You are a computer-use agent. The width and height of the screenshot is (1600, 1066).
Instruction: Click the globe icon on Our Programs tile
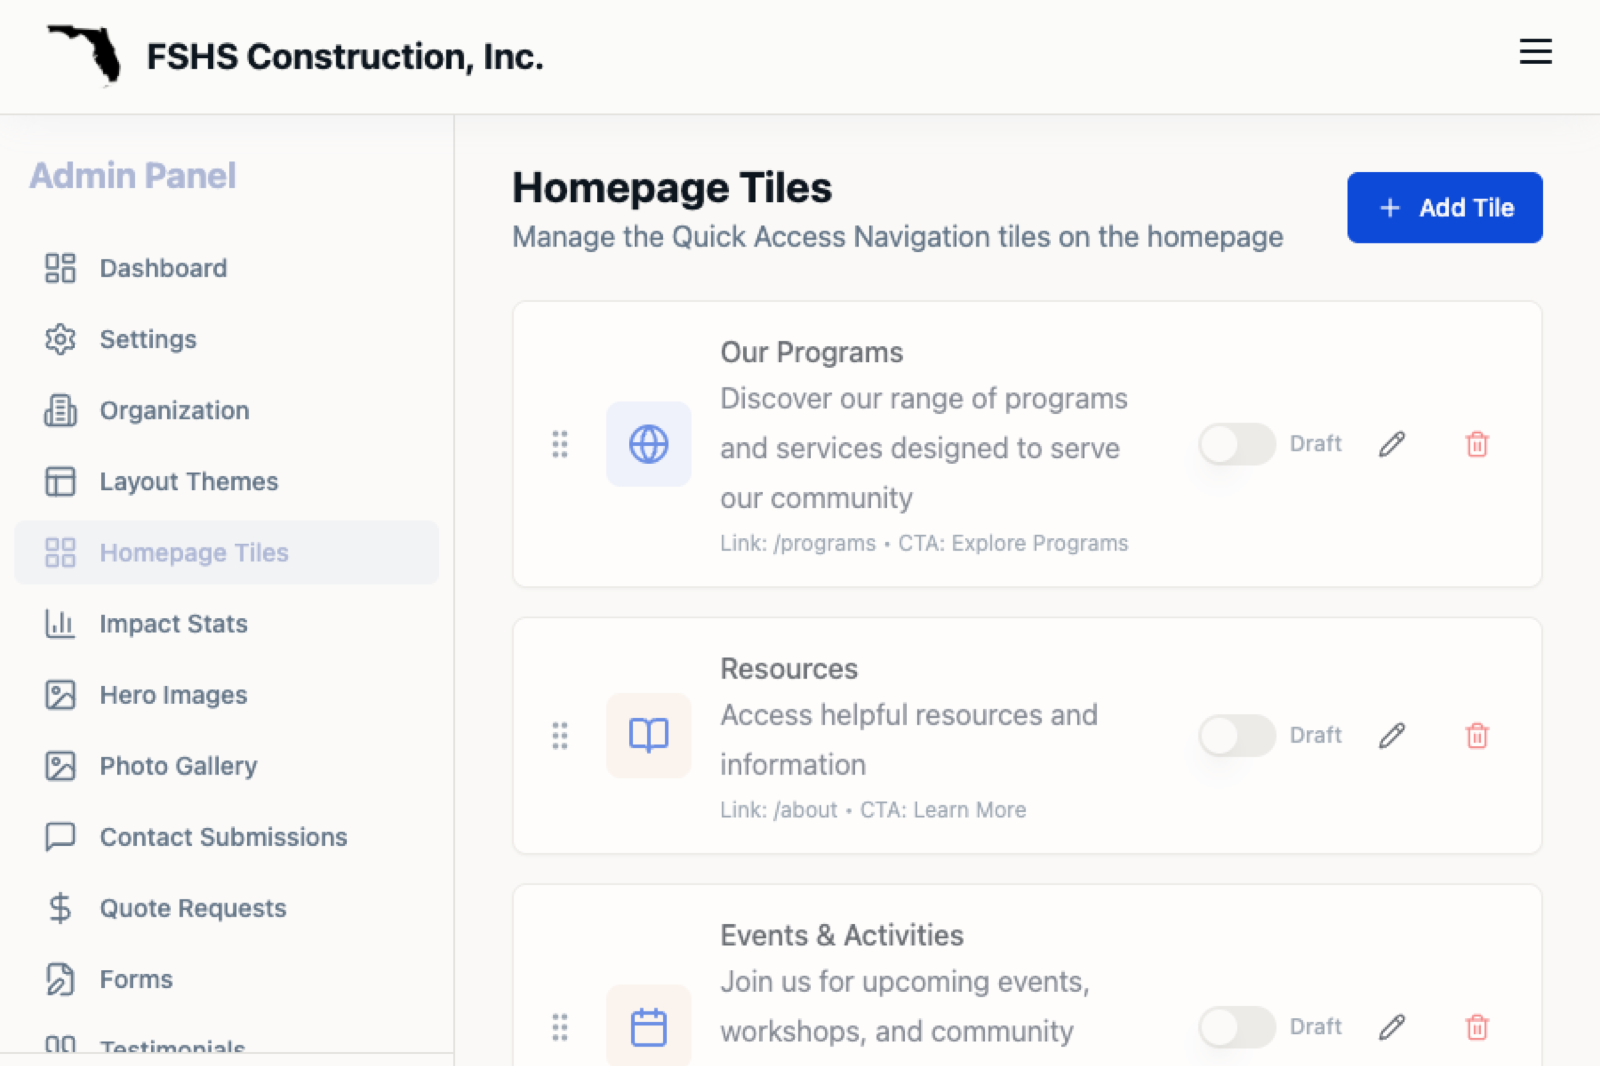click(648, 445)
